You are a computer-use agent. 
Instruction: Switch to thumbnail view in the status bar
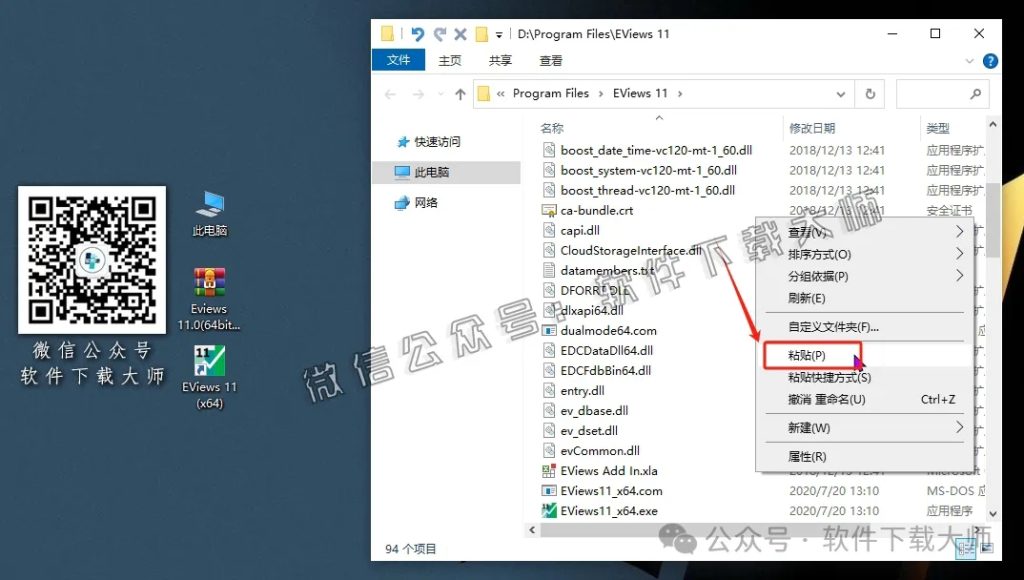tap(987, 548)
